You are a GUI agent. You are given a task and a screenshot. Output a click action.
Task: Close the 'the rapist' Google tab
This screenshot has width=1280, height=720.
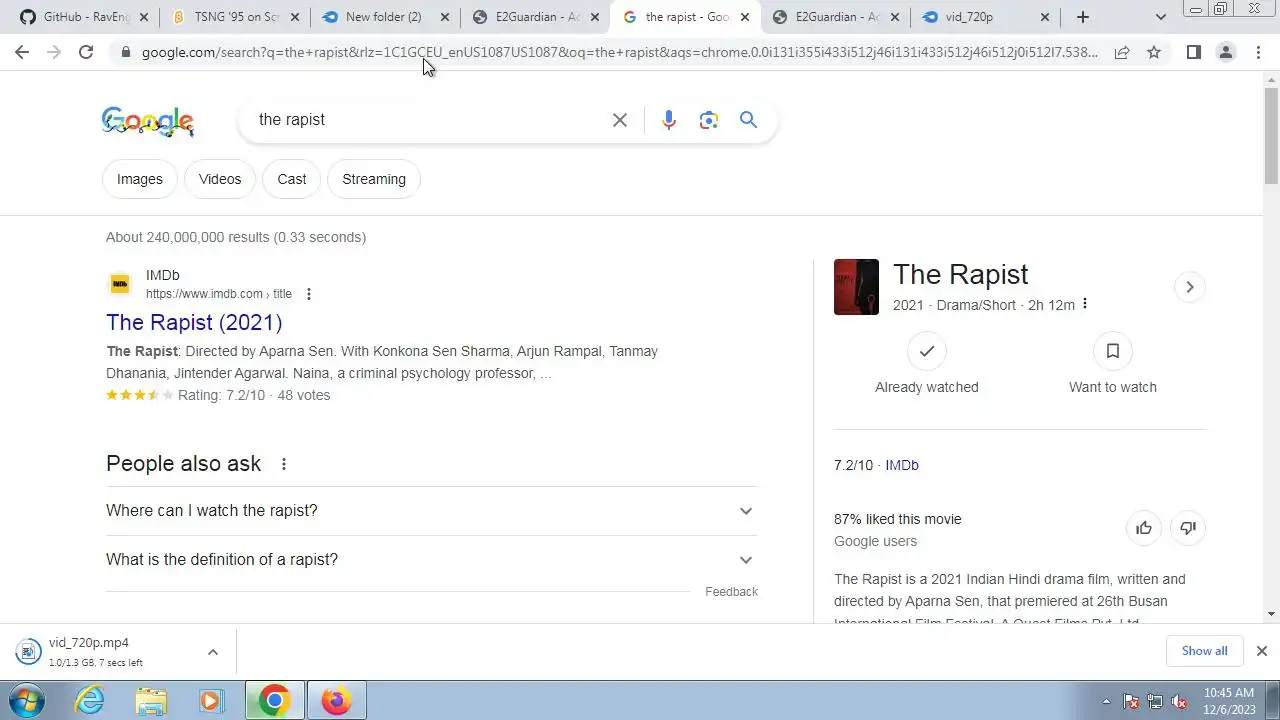(x=744, y=17)
